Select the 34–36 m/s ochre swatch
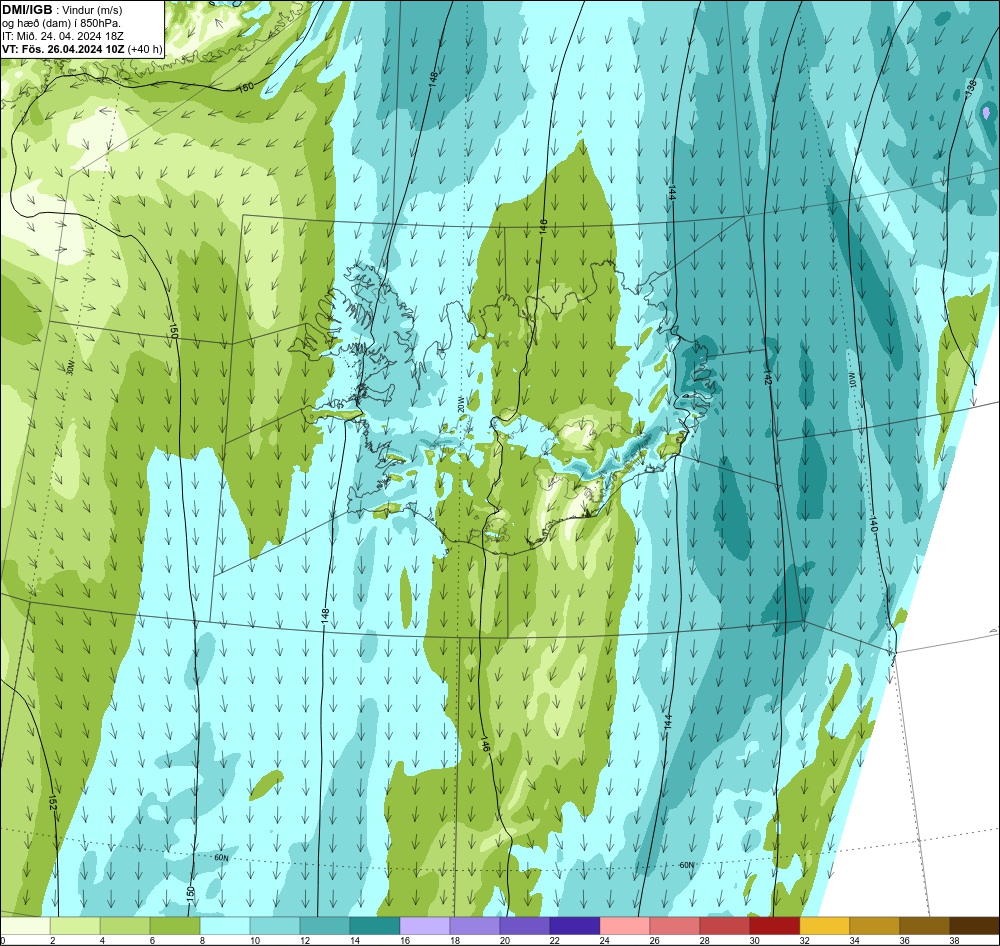 [874, 926]
